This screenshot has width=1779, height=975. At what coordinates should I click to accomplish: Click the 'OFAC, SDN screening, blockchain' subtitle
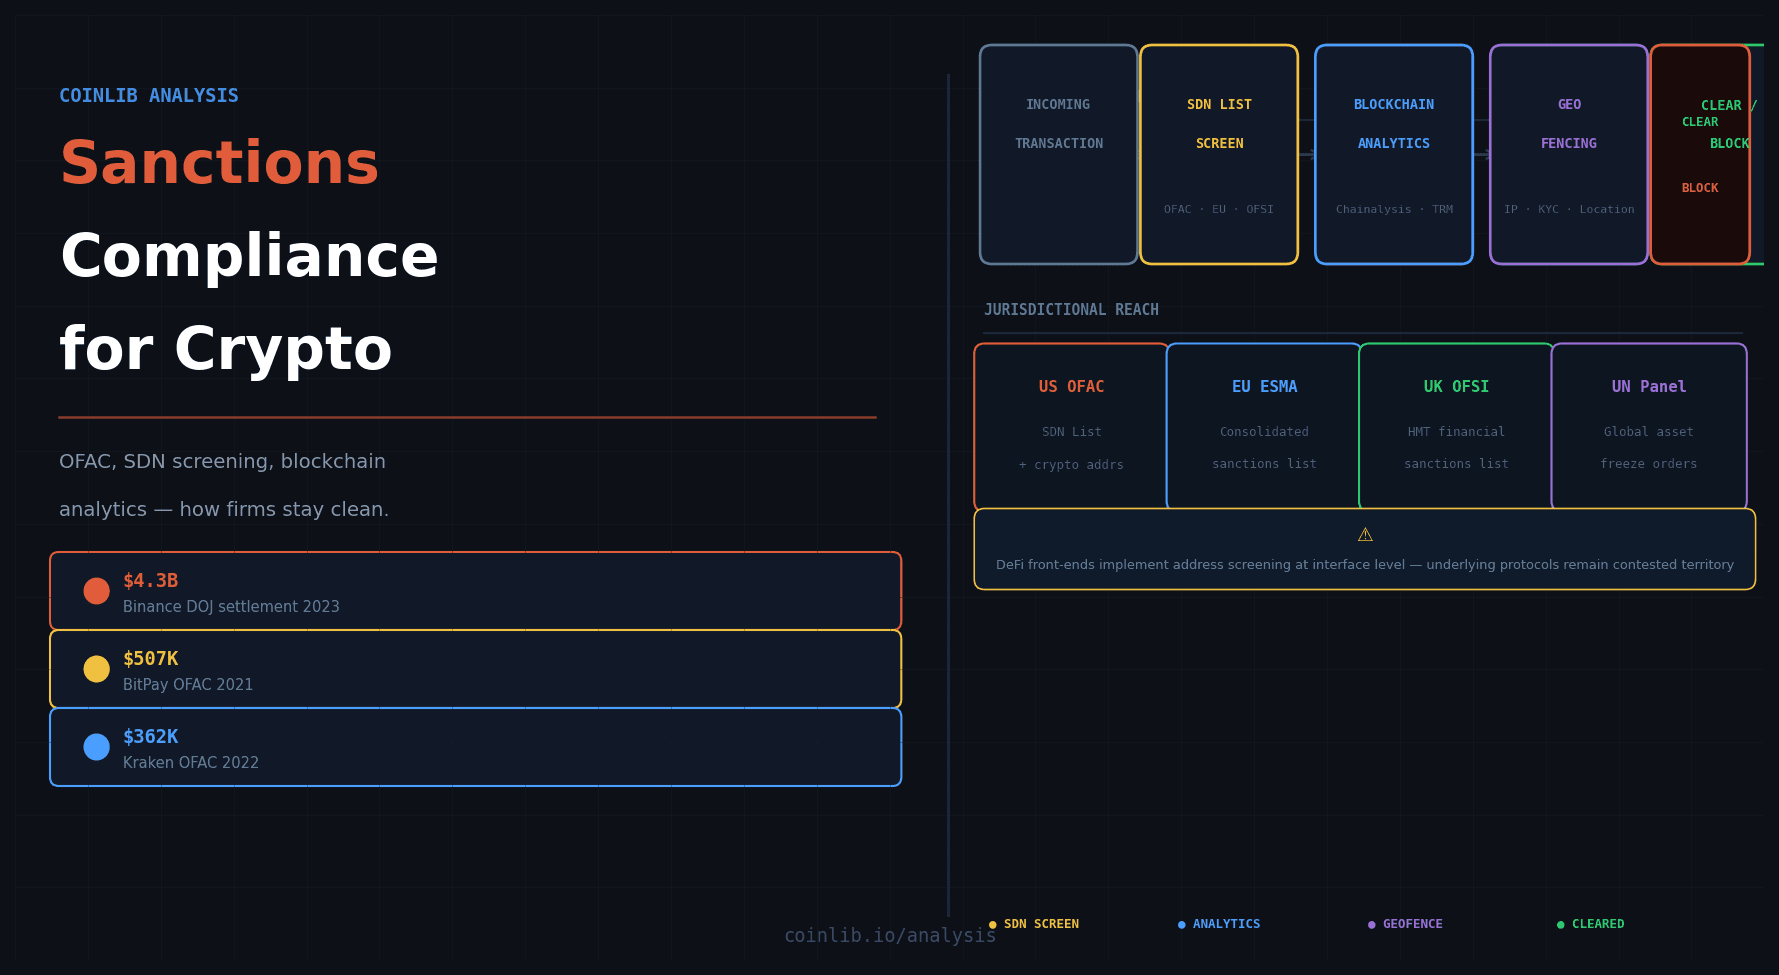click(x=222, y=462)
